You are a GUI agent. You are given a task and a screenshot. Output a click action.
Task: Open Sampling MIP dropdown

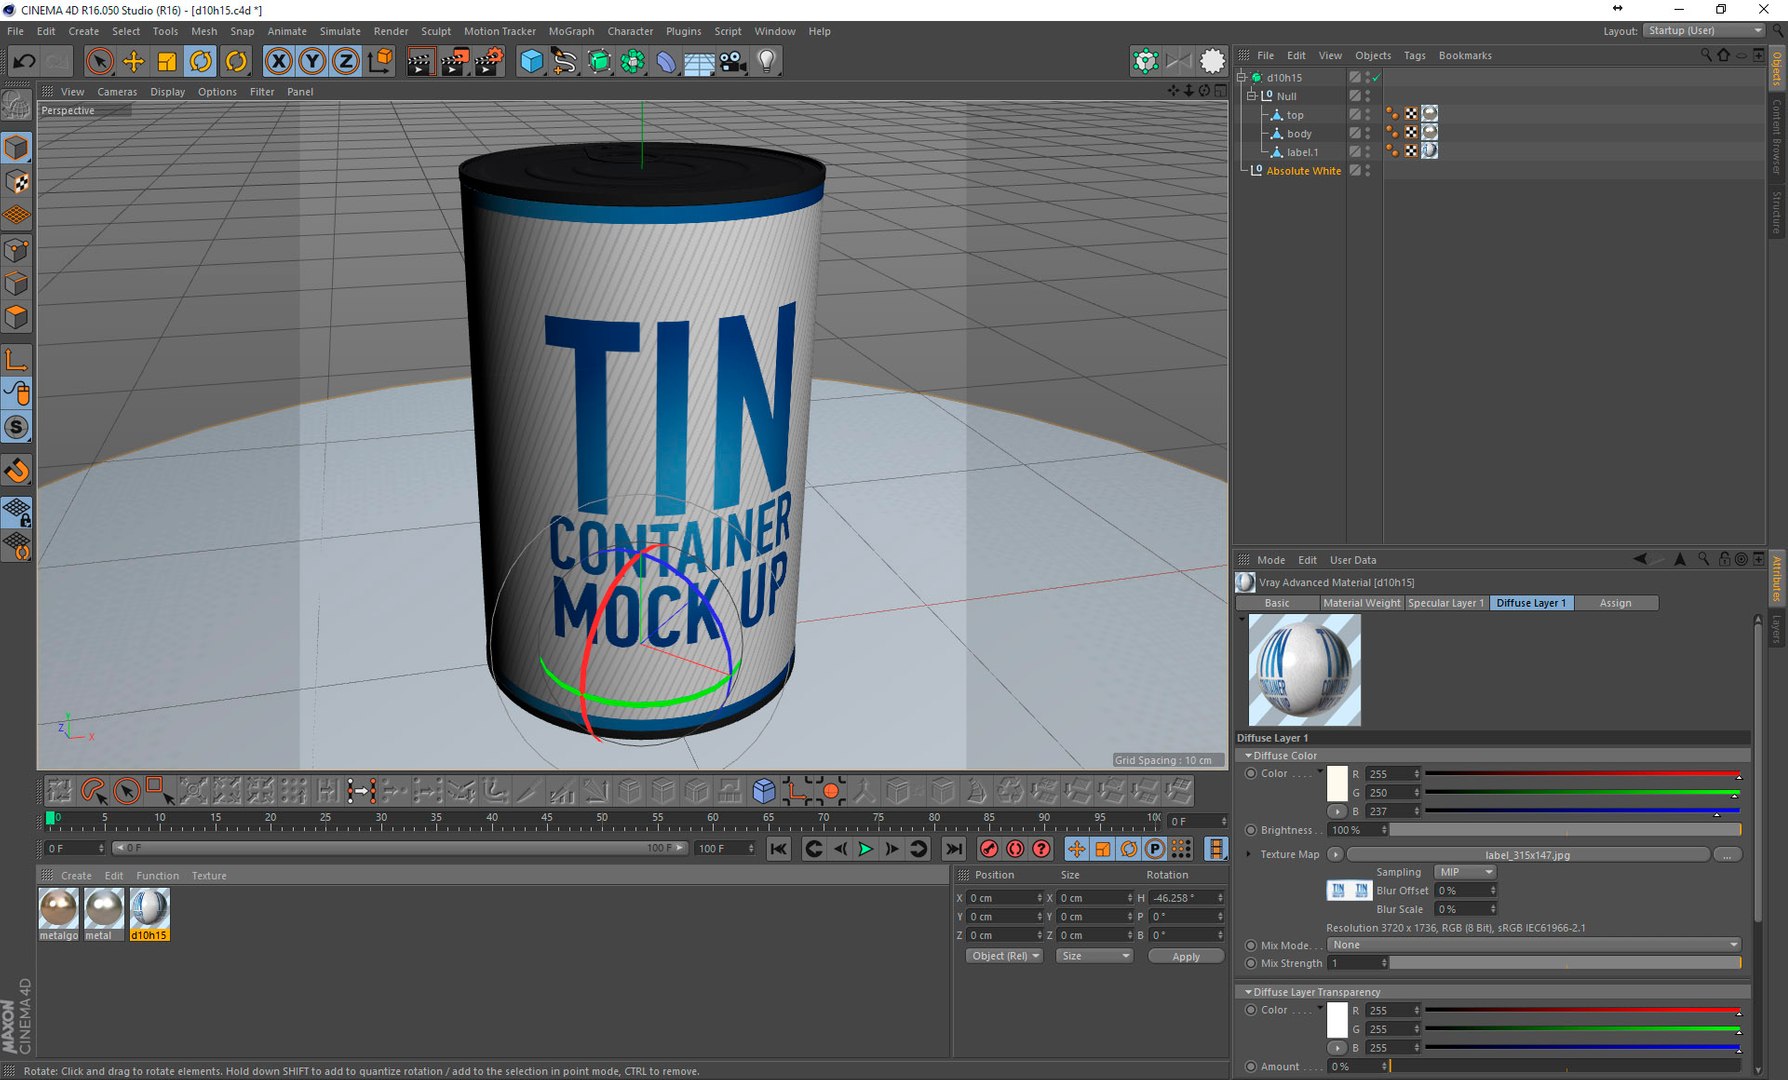tap(1464, 872)
